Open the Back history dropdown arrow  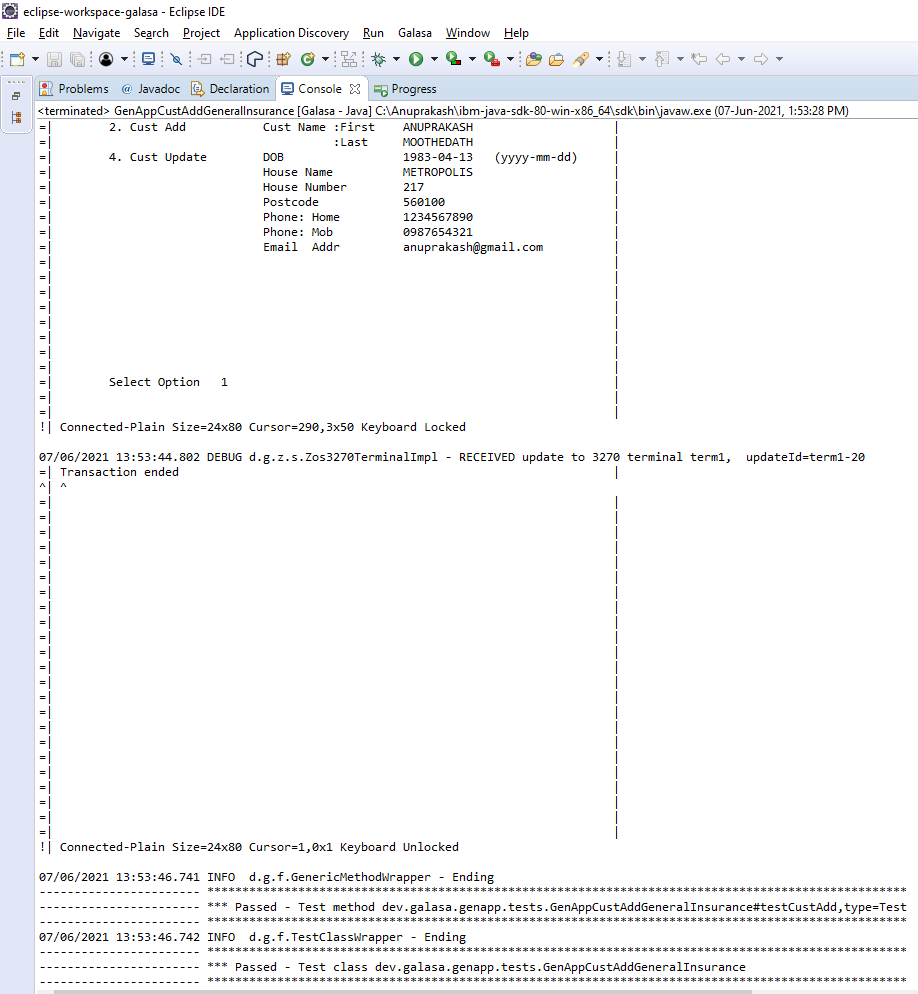tap(741, 59)
